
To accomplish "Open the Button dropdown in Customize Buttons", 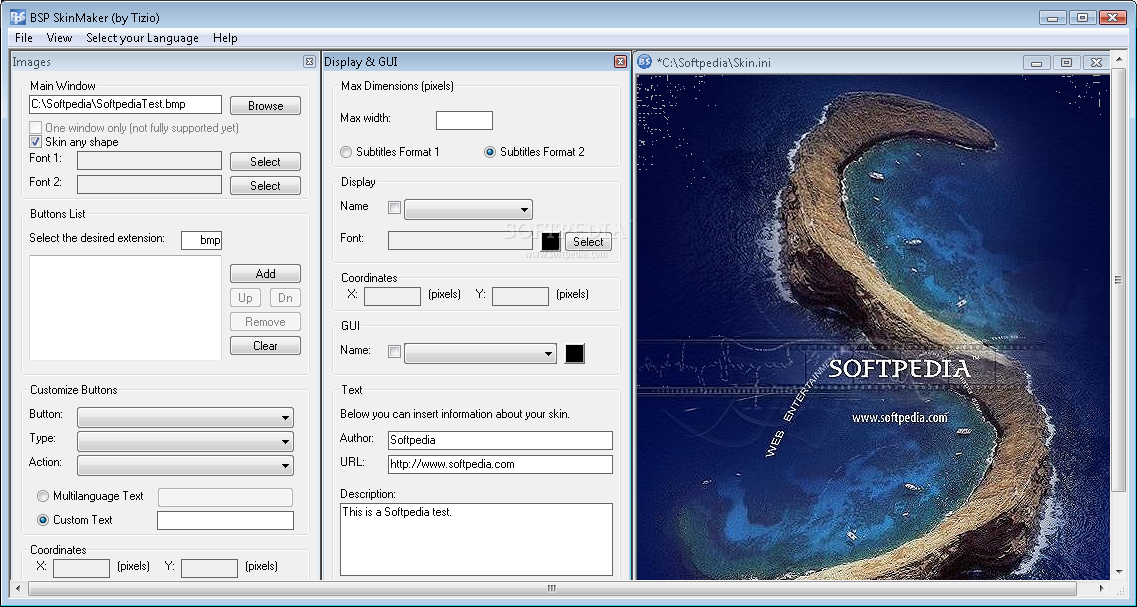I will tap(185, 418).
